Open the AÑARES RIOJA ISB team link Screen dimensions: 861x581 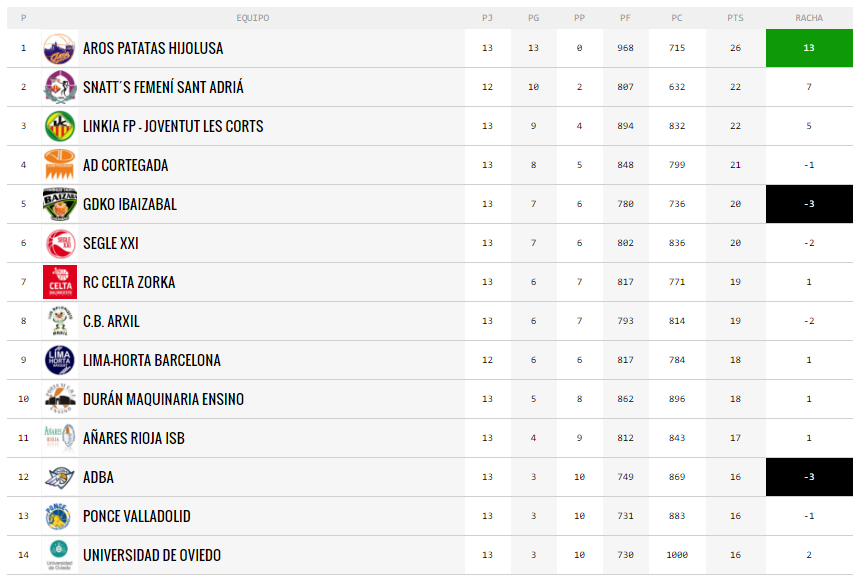[x=134, y=438]
